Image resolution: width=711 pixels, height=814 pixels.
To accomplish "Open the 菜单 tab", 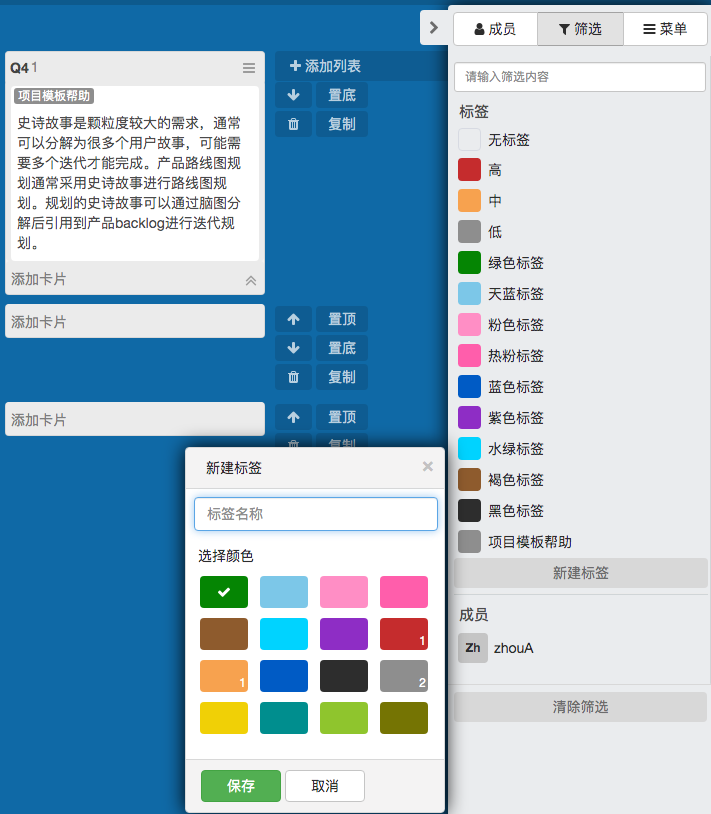I will point(665,29).
